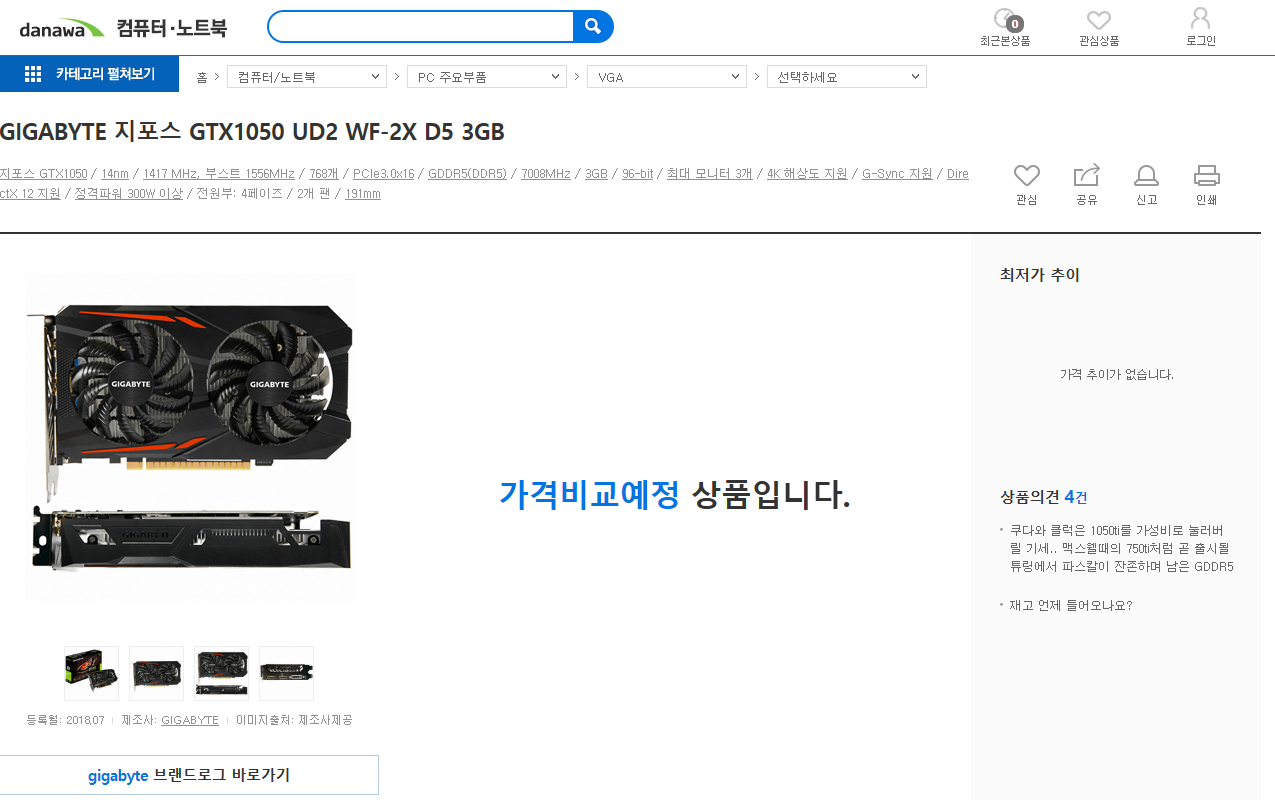Image resolution: width=1275 pixels, height=800 pixels.
Task: Open the VGA breadcrumb dropdown
Action: click(x=667, y=77)
